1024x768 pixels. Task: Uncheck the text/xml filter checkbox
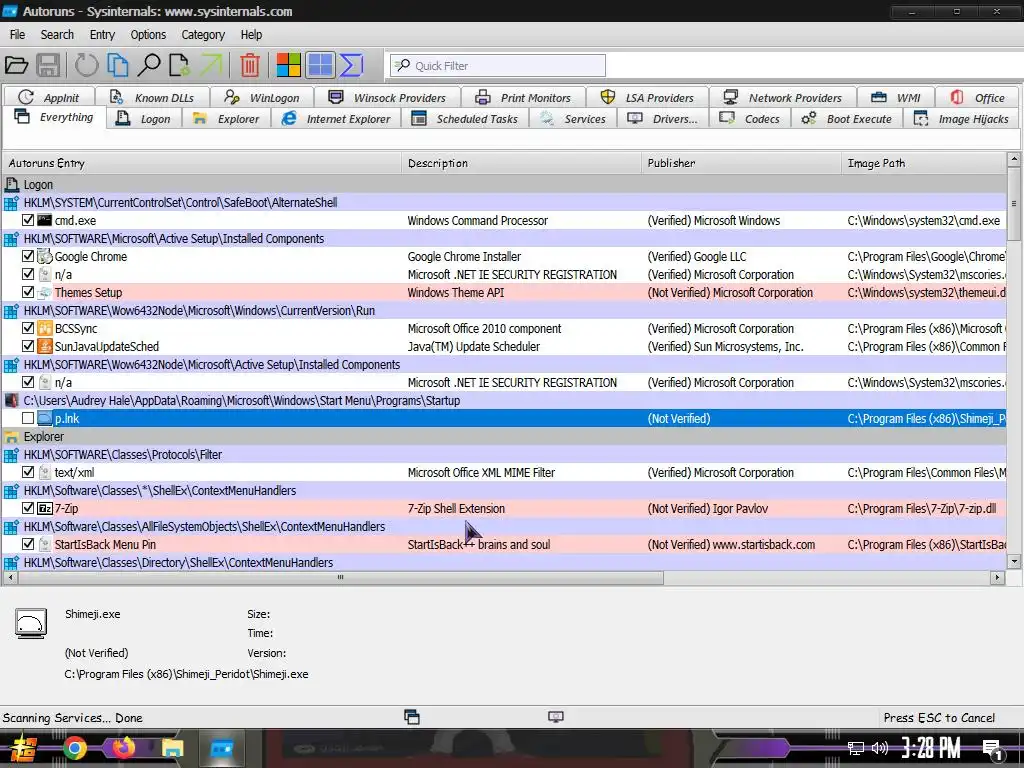[27, 472]
